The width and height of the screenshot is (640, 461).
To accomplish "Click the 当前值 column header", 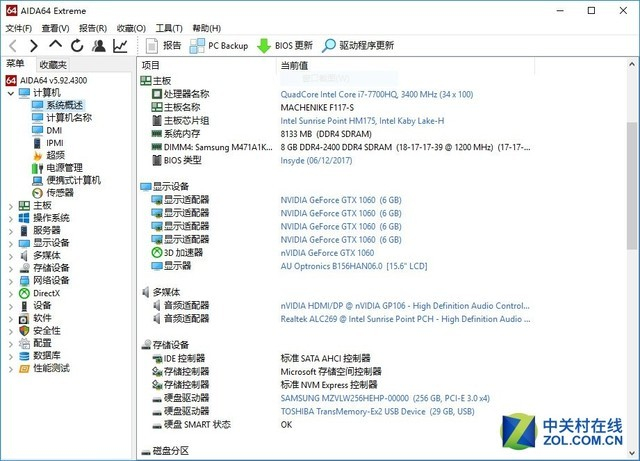I will pos(405,65).
